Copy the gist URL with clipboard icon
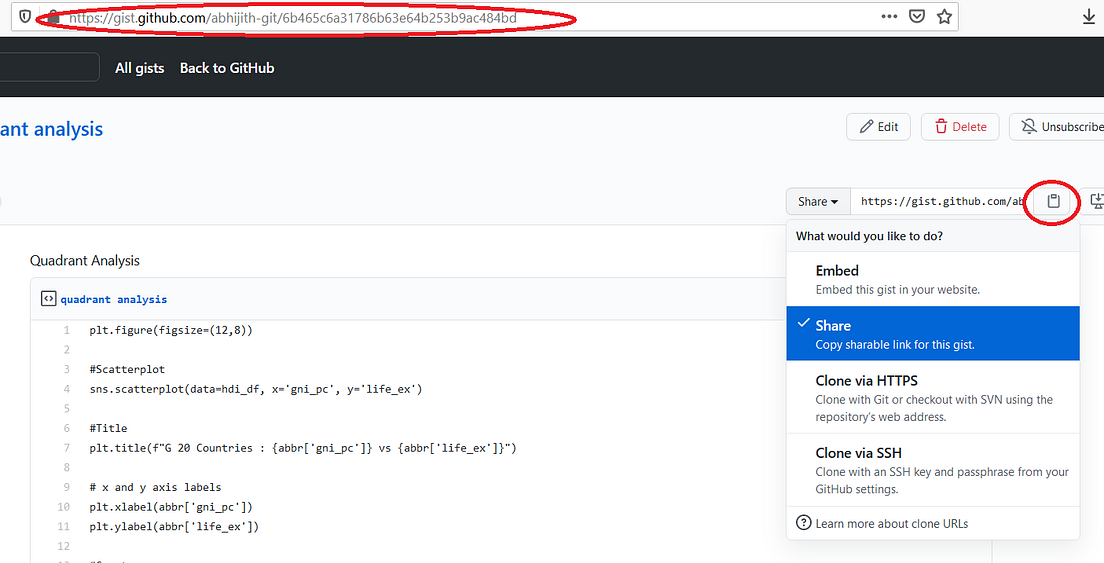The height and width of the screenshot is (563, 1104). coord(1053,201)
